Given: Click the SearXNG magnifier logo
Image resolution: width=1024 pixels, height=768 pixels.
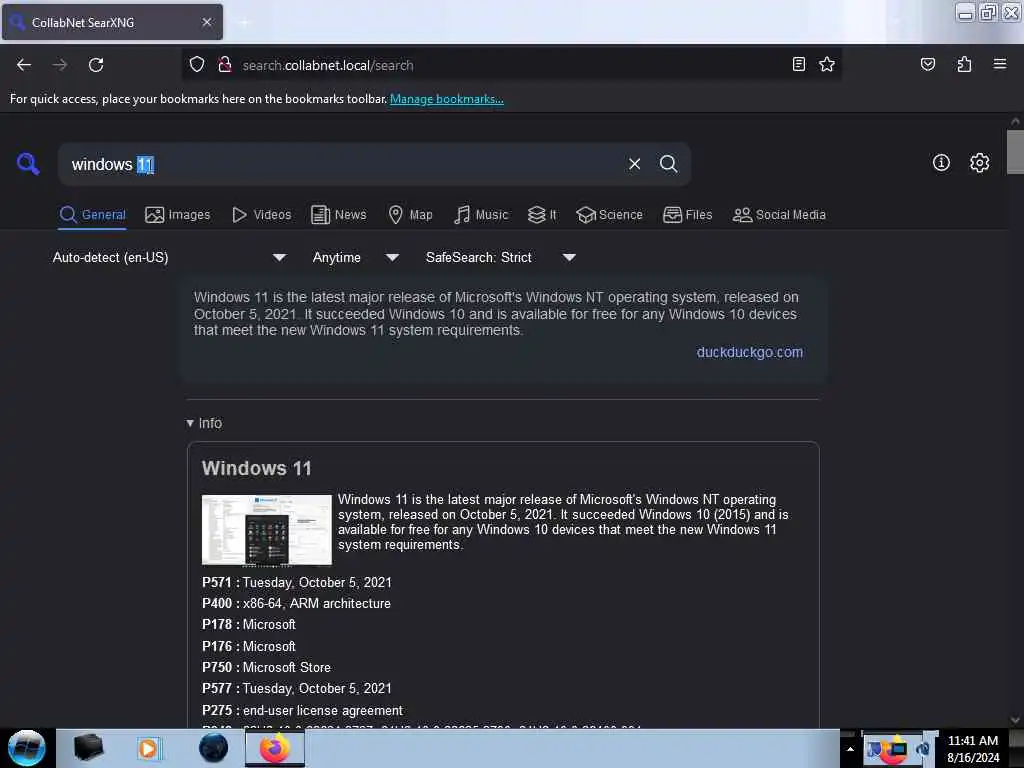Looking at the screenshot, I should tap(28, 164).
